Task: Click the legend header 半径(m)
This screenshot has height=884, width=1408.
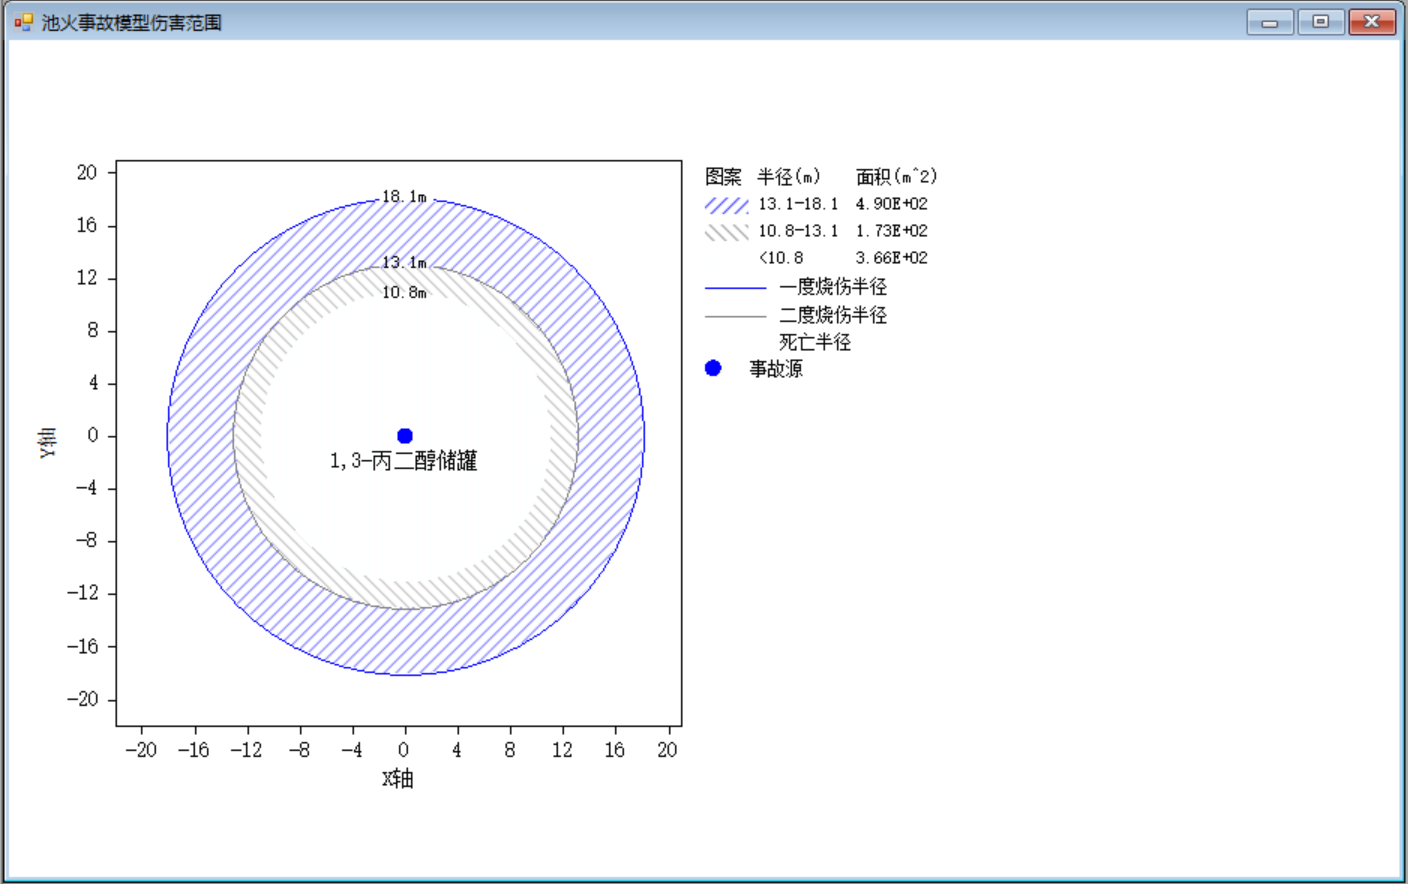Action: 789,177
